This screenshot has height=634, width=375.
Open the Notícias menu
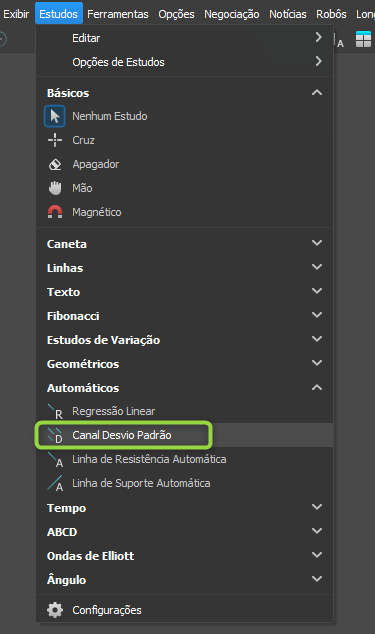click(x=288, y=14)
